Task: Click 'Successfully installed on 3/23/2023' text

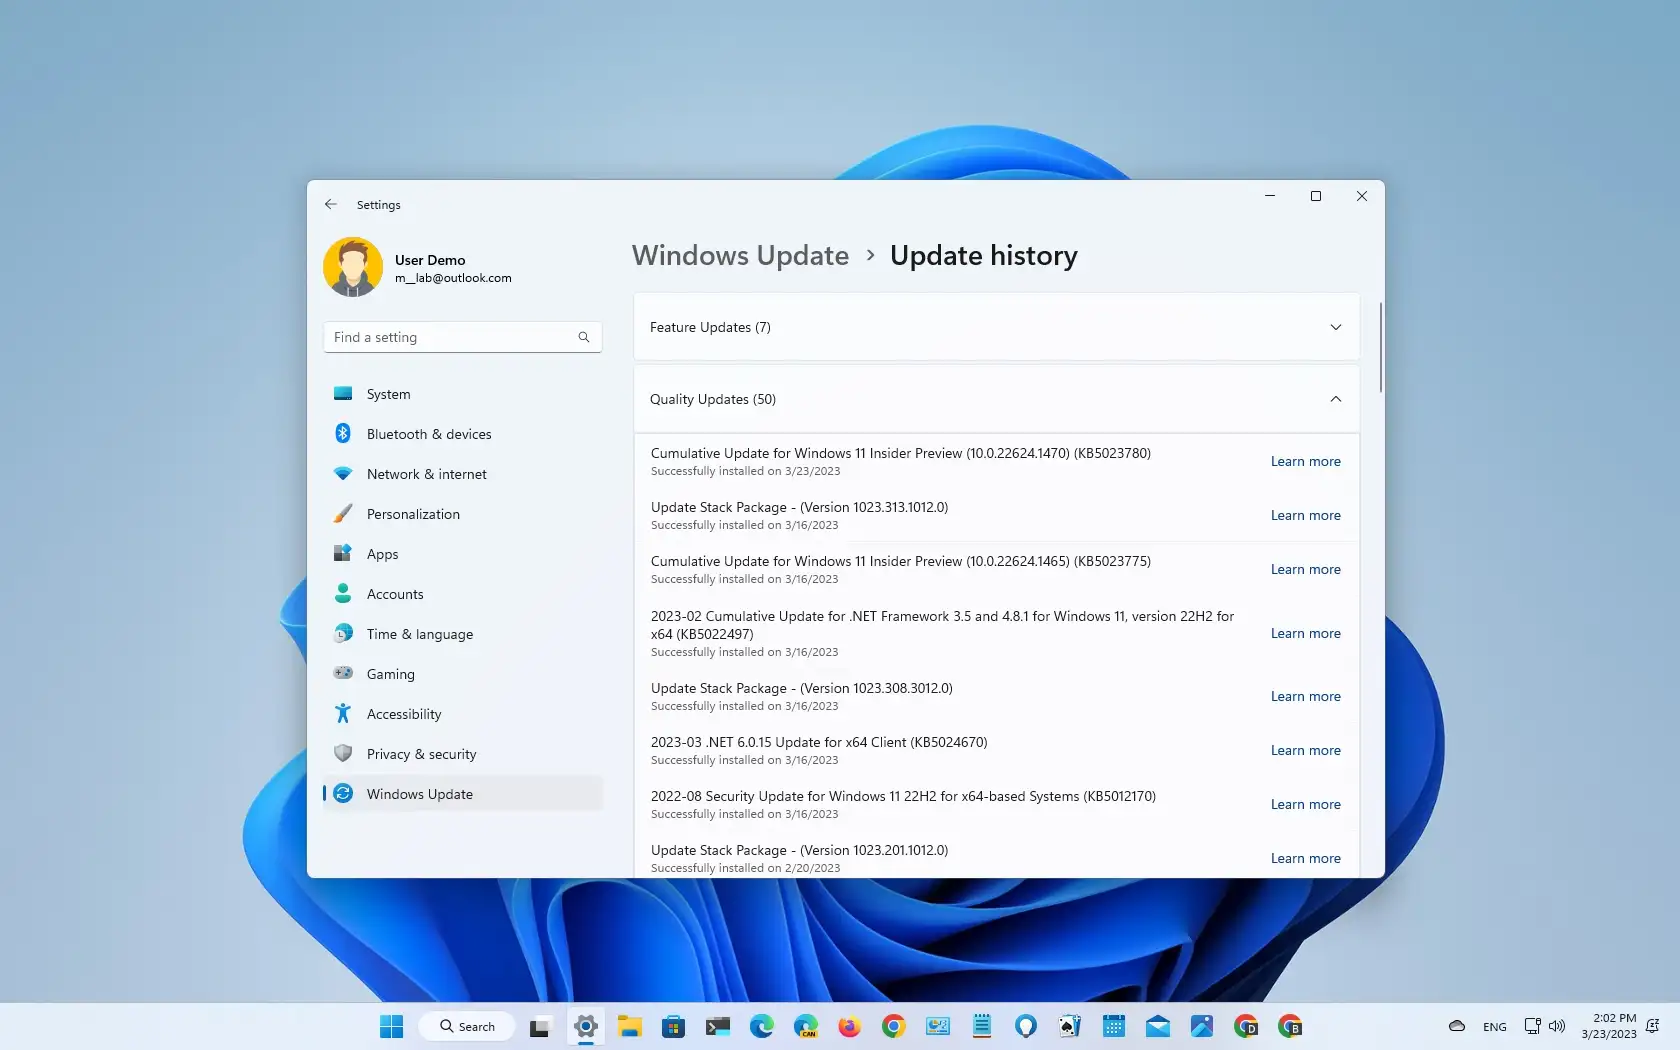Action: (x=745, y=471)
